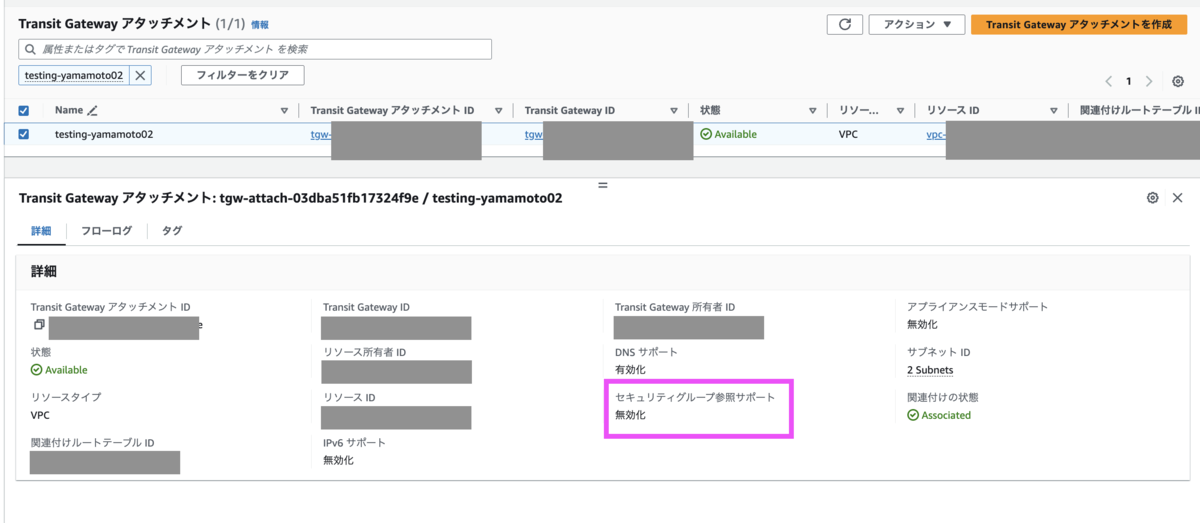The width and height of the screenshot is (1200, 523).
Task: Open table preferences gear beside pagination
Action: pyautogui.click(x=1178, y=81)
